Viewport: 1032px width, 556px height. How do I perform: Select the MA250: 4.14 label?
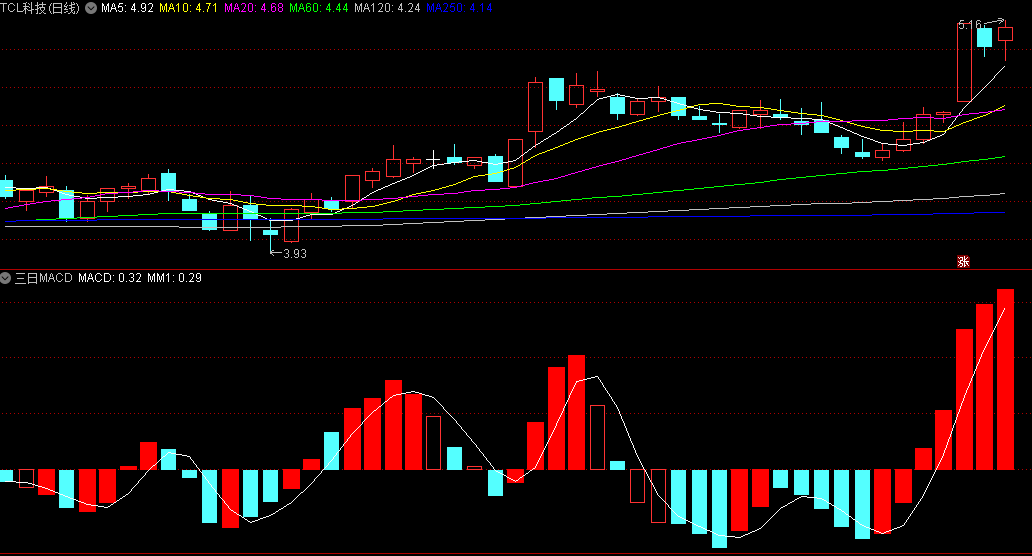pos(459,8)
